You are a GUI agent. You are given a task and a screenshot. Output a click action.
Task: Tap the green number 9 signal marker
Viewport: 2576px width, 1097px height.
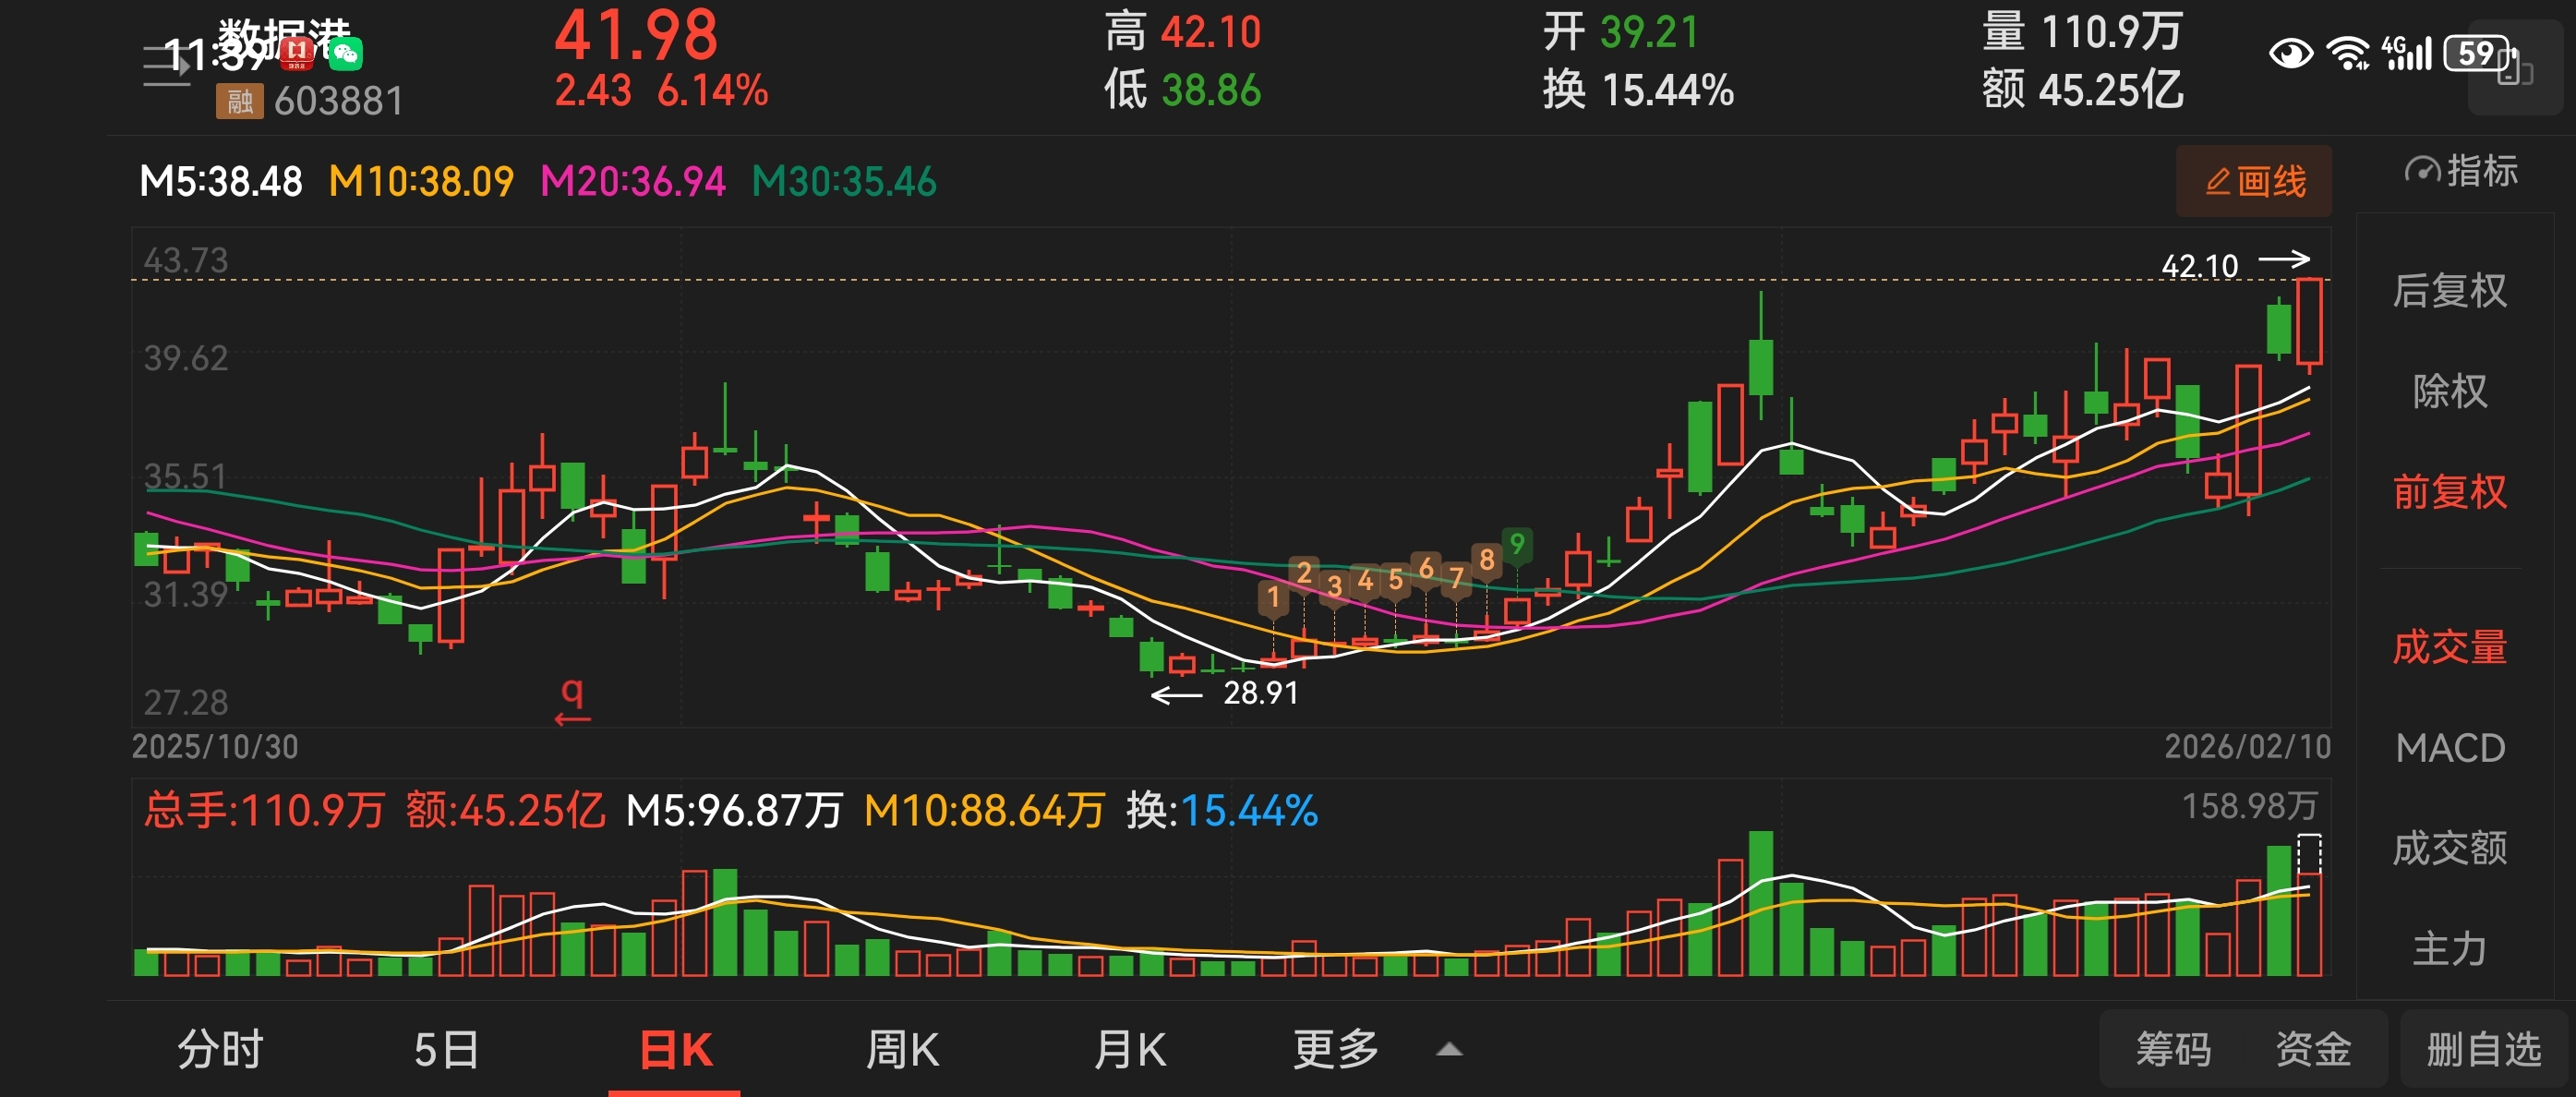[1516, 544]
